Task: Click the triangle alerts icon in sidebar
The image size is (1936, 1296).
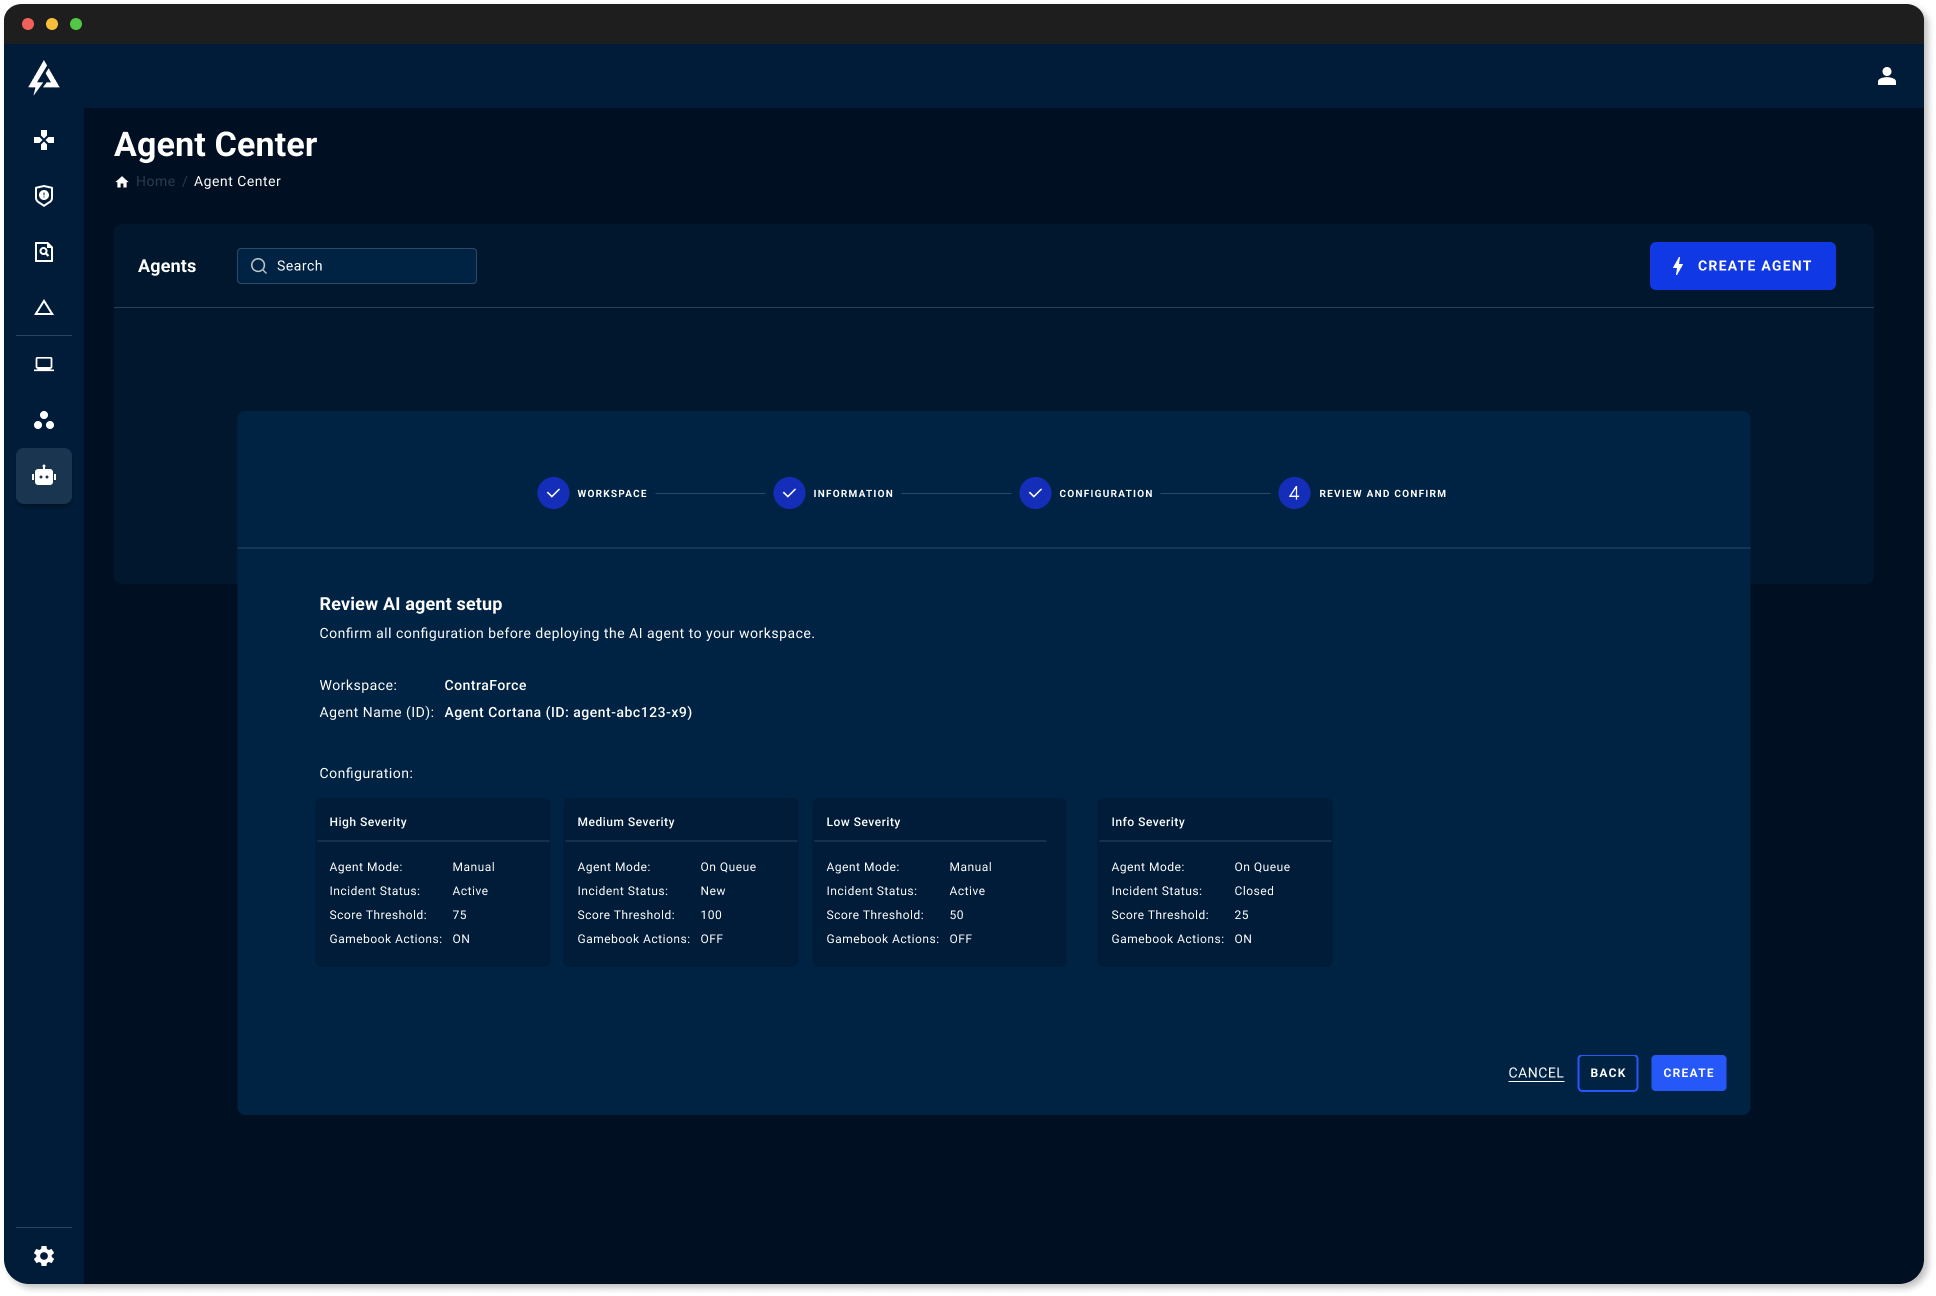Action: click(44, 308)
